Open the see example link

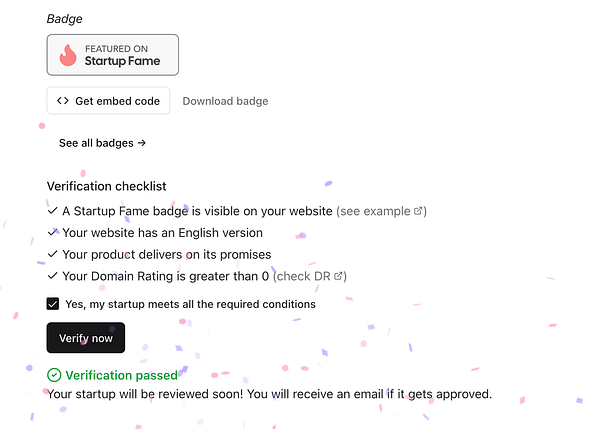pos(381,211)
